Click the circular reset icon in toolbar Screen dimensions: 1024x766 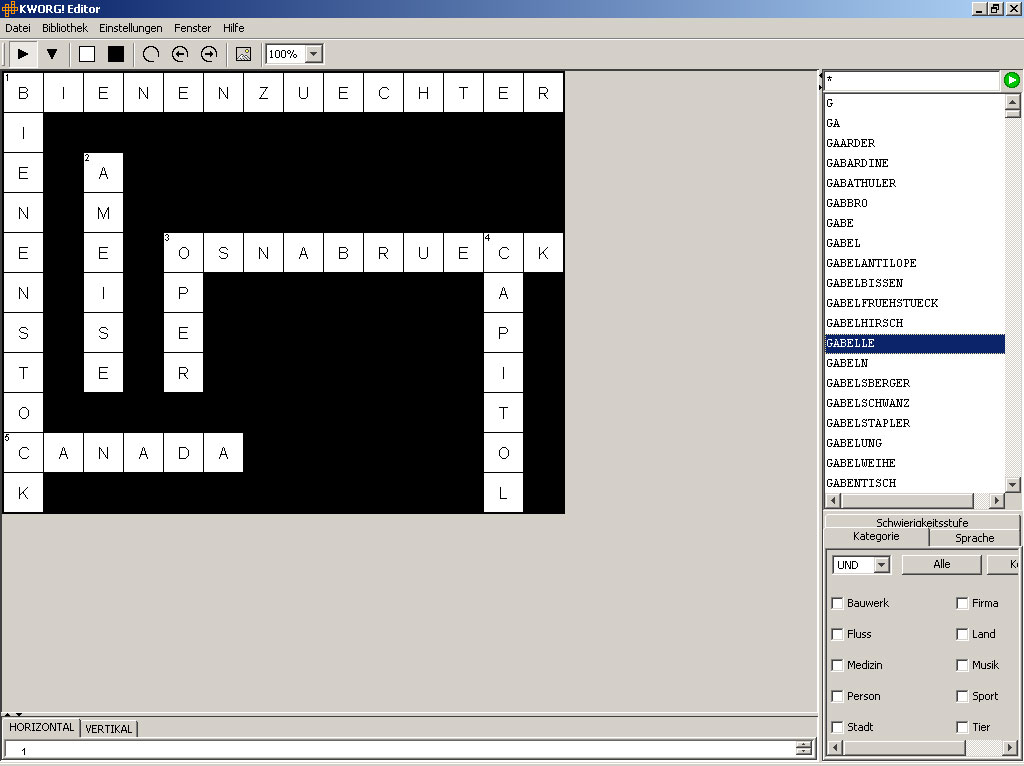(x=151, y=54)
